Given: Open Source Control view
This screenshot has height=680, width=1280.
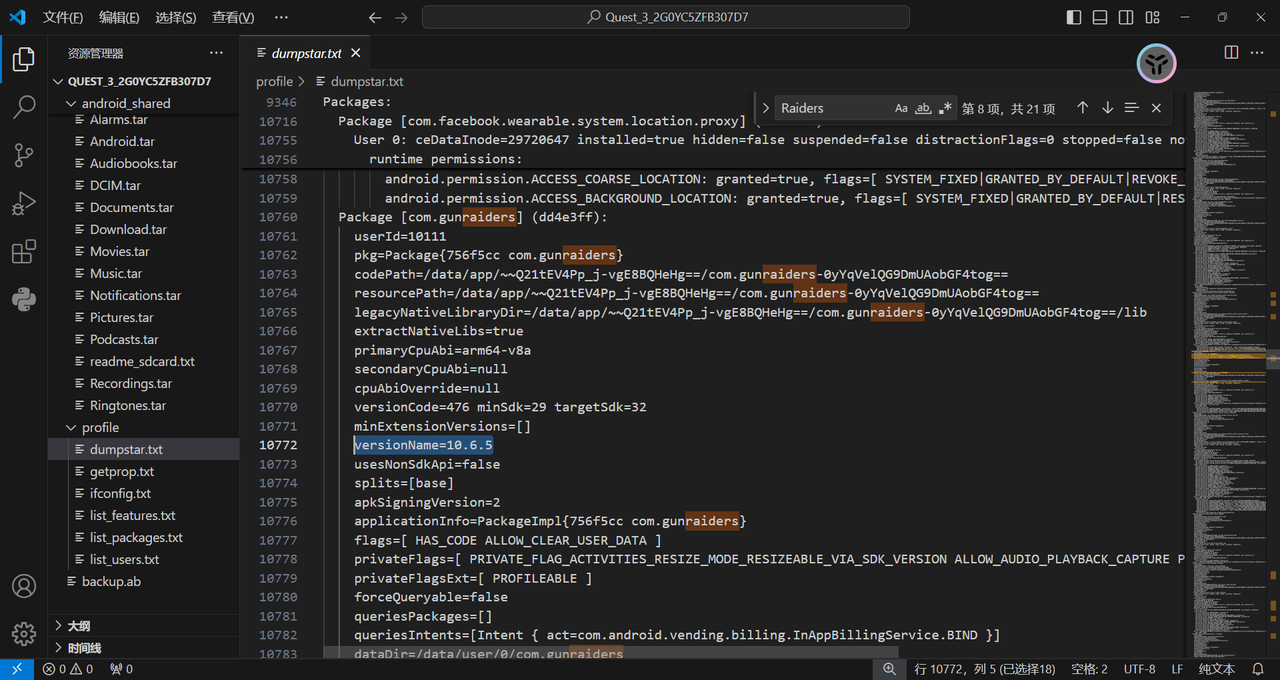Looking at the screenshot, I should 23,155.
